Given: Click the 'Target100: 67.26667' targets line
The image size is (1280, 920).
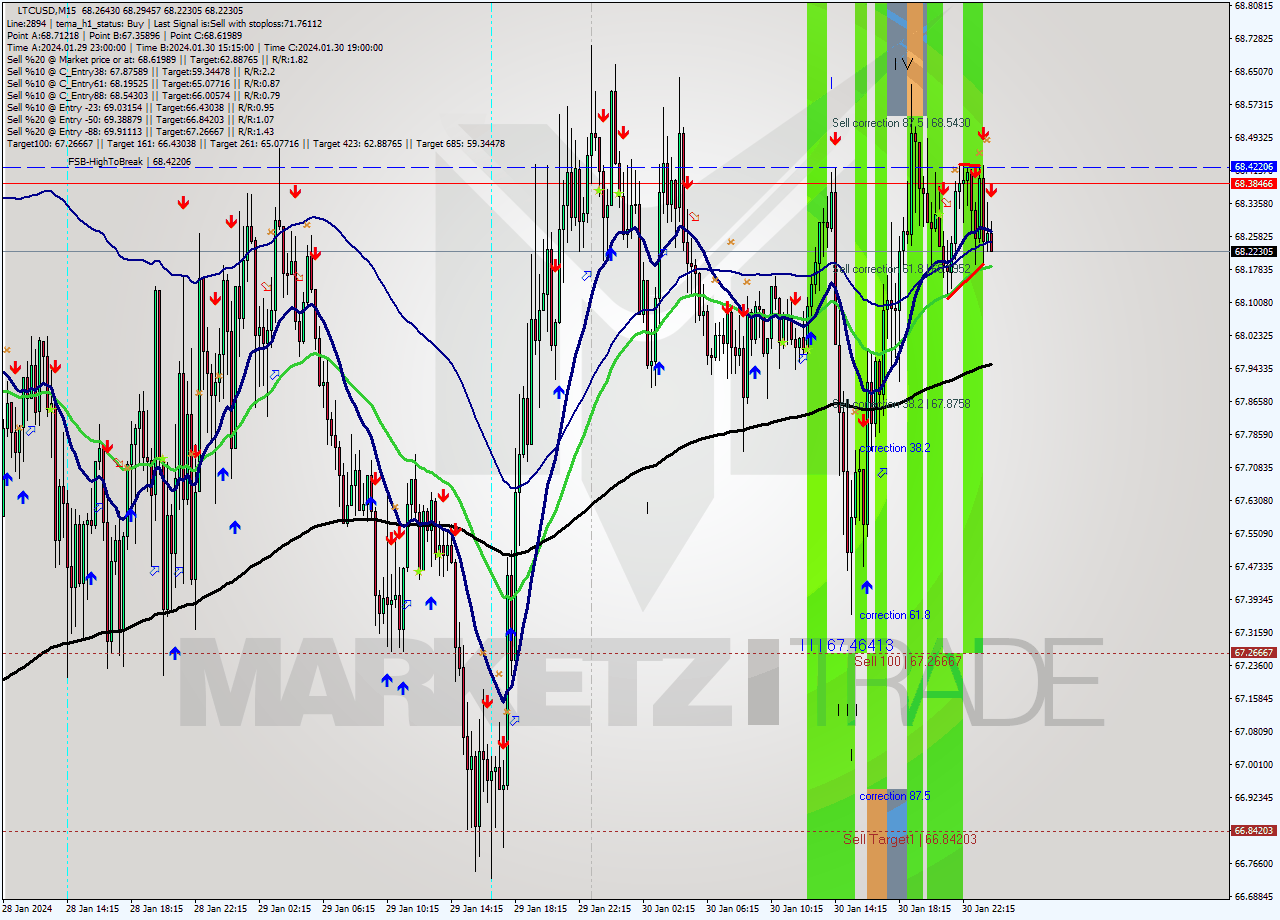Looking at the screenshot, I should [255, 144].
